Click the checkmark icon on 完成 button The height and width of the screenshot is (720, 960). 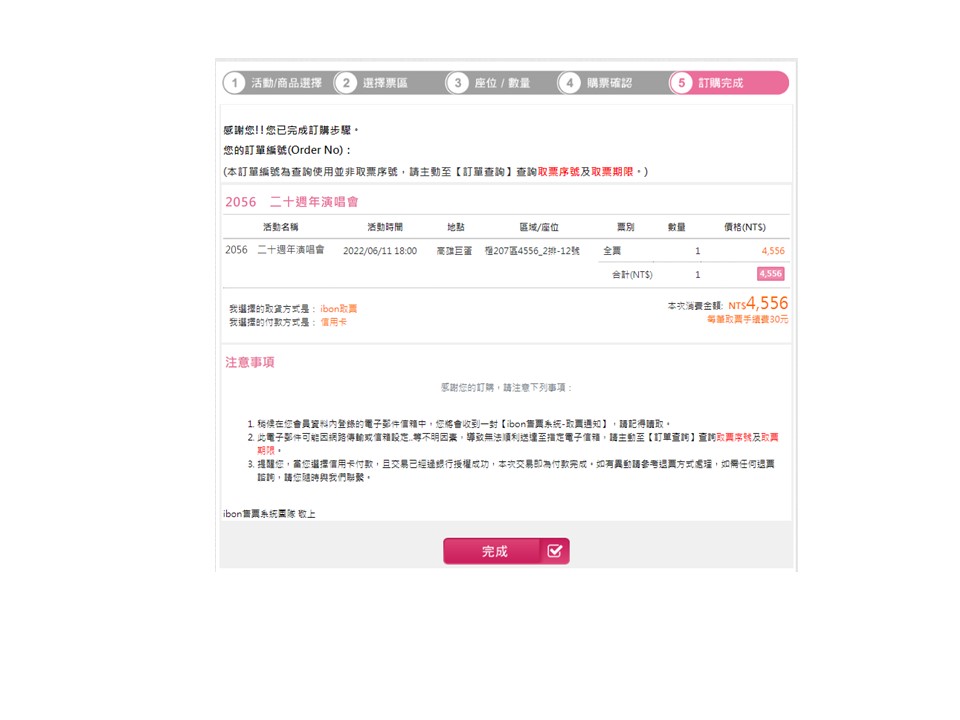(x=555, y=551)
